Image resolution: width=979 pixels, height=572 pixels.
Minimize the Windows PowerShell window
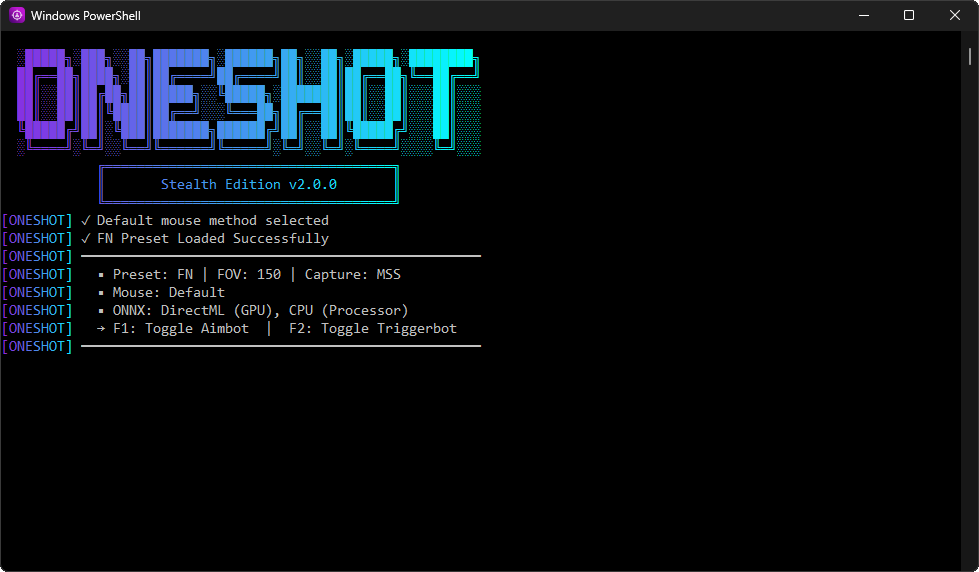coord(862,15)
